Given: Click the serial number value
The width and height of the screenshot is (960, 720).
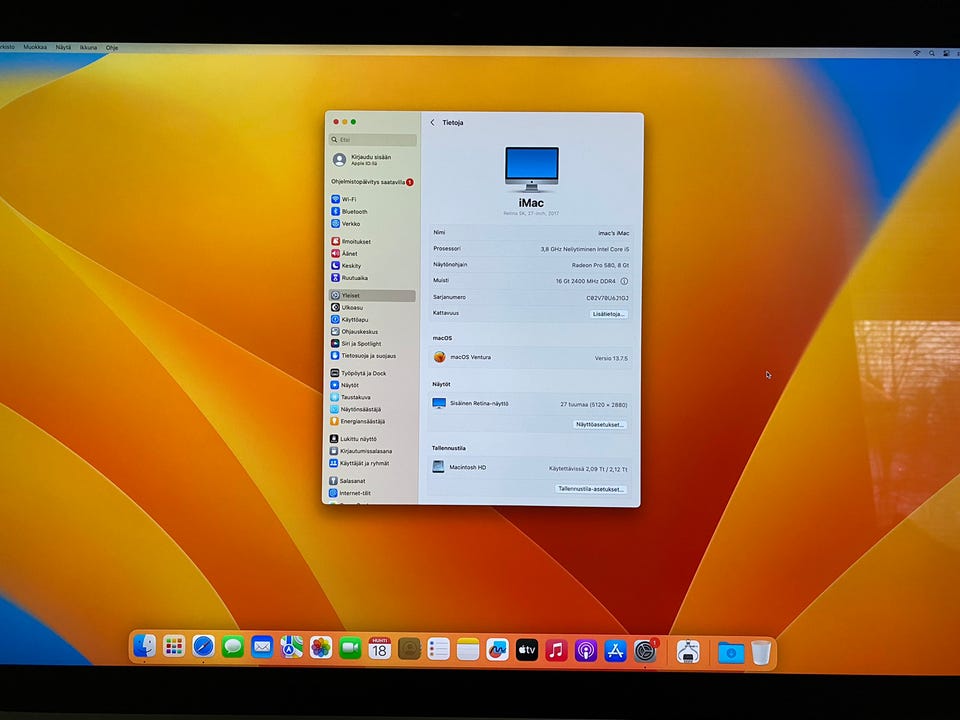Looking at the screenshot, I should coord(607,298).
